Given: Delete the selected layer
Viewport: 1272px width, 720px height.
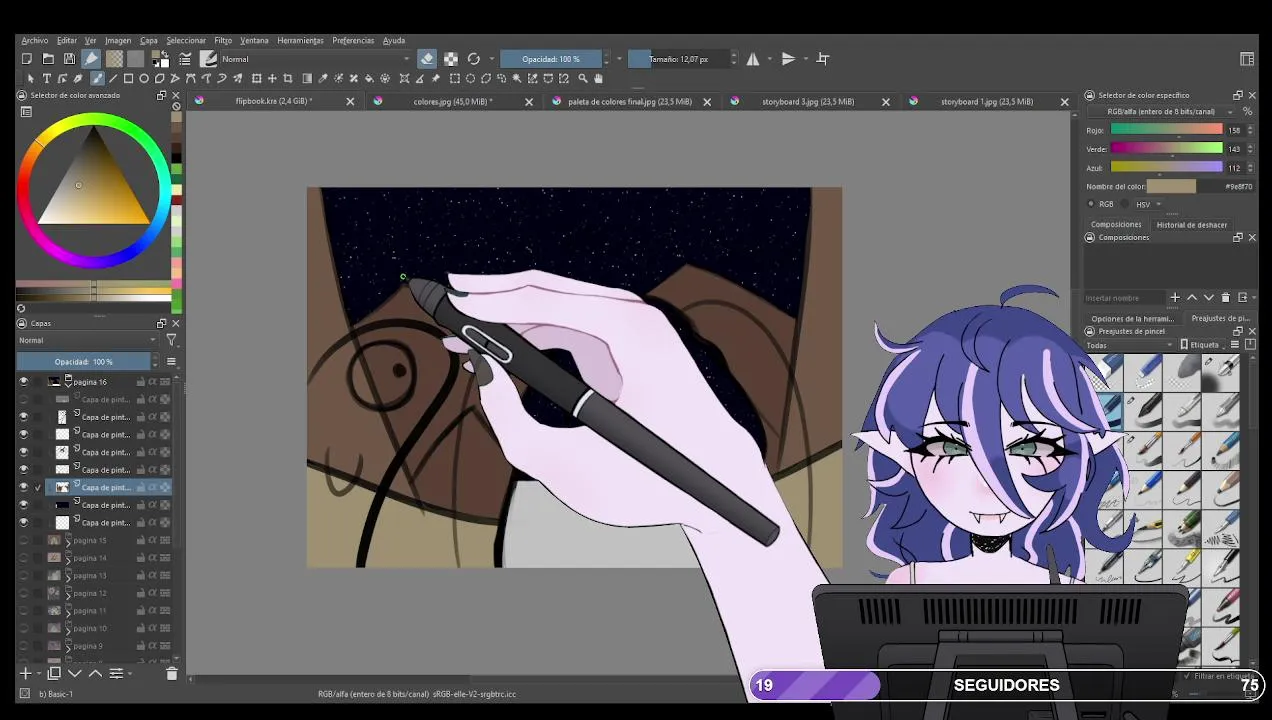Looking at the screenshot, I should [x=171, y=674].
